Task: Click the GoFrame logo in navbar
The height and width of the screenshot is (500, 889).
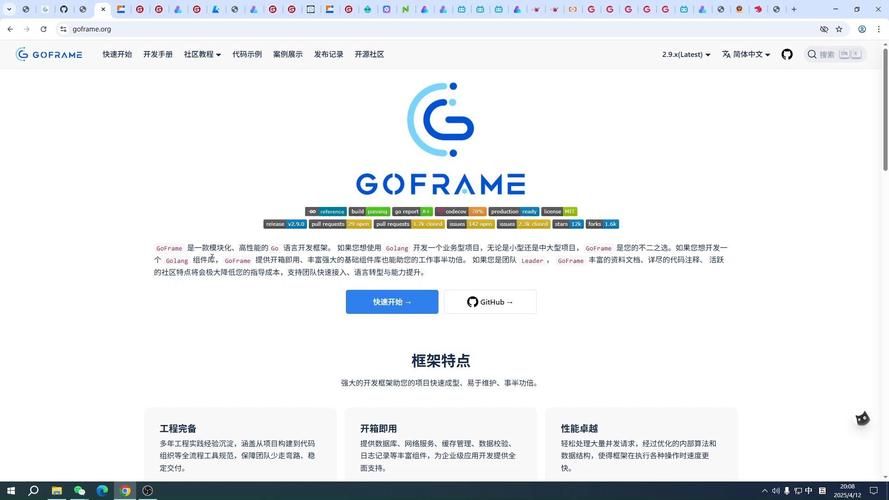Action: (49, 54)
